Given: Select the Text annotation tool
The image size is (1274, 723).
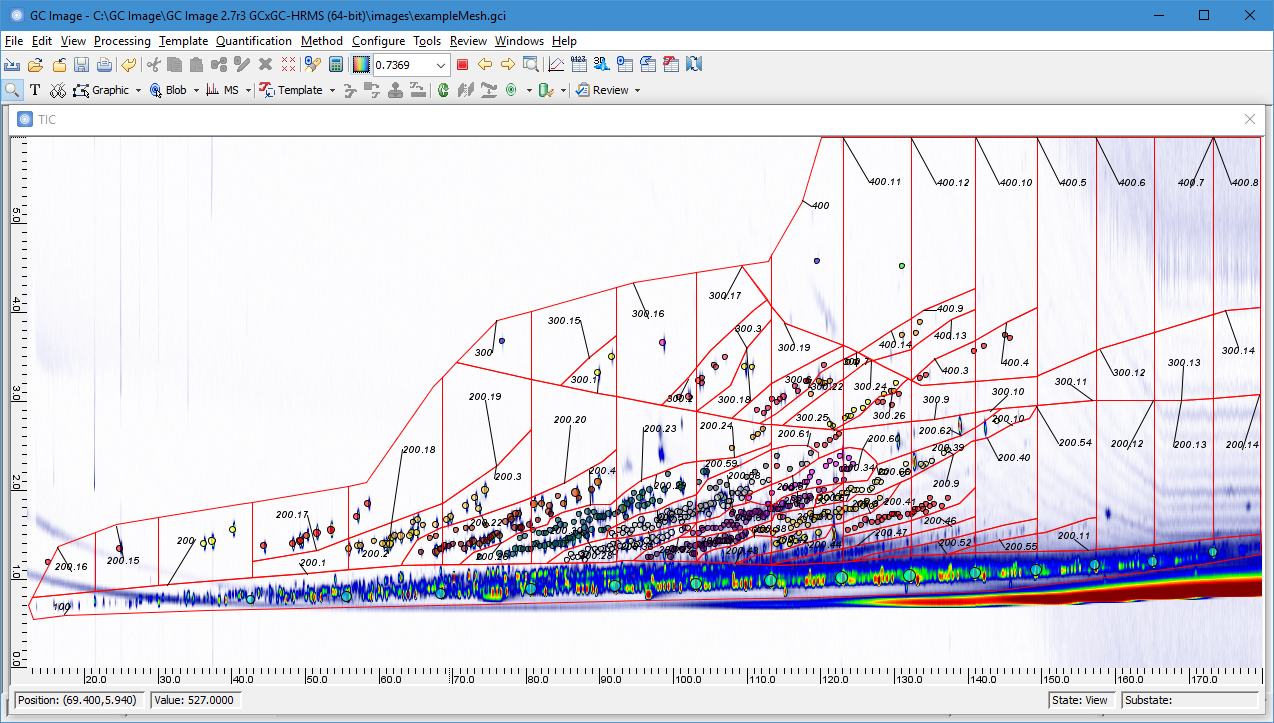Looking at the screenshot, I should [x=34, y=90].
